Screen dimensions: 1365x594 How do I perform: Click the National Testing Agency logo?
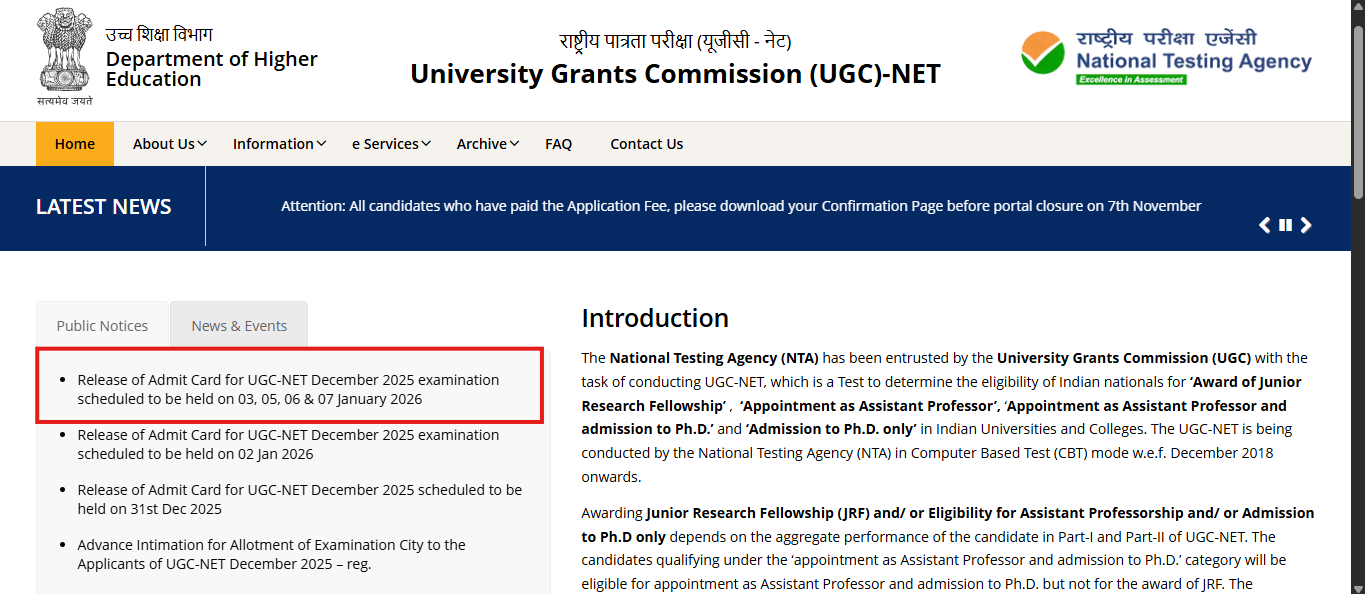1164,57
